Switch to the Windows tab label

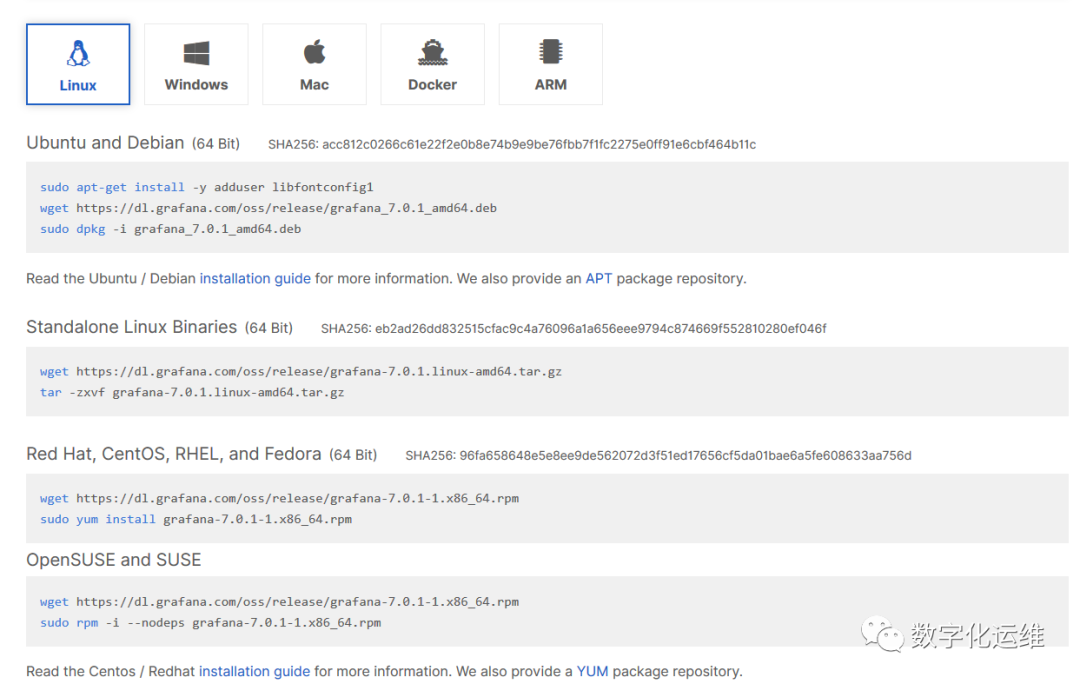tap(196, 85)
